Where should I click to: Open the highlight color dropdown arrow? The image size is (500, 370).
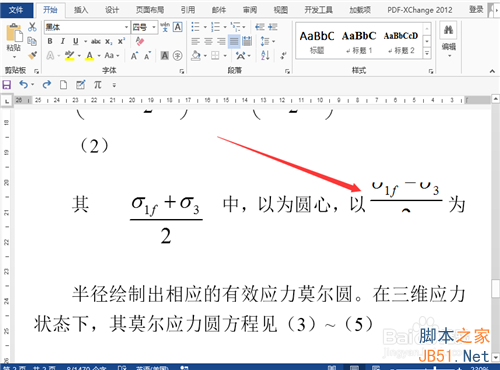[79, 56]
